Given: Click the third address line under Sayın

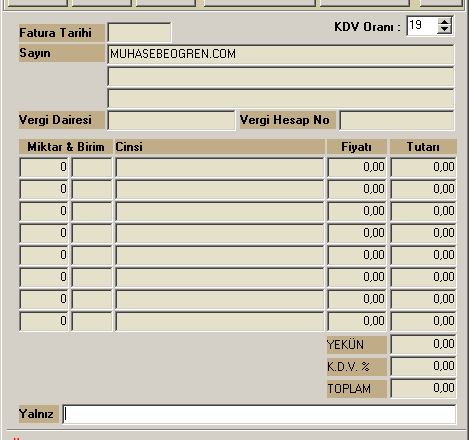Looking at the screenshot, I should coord(281,98).
